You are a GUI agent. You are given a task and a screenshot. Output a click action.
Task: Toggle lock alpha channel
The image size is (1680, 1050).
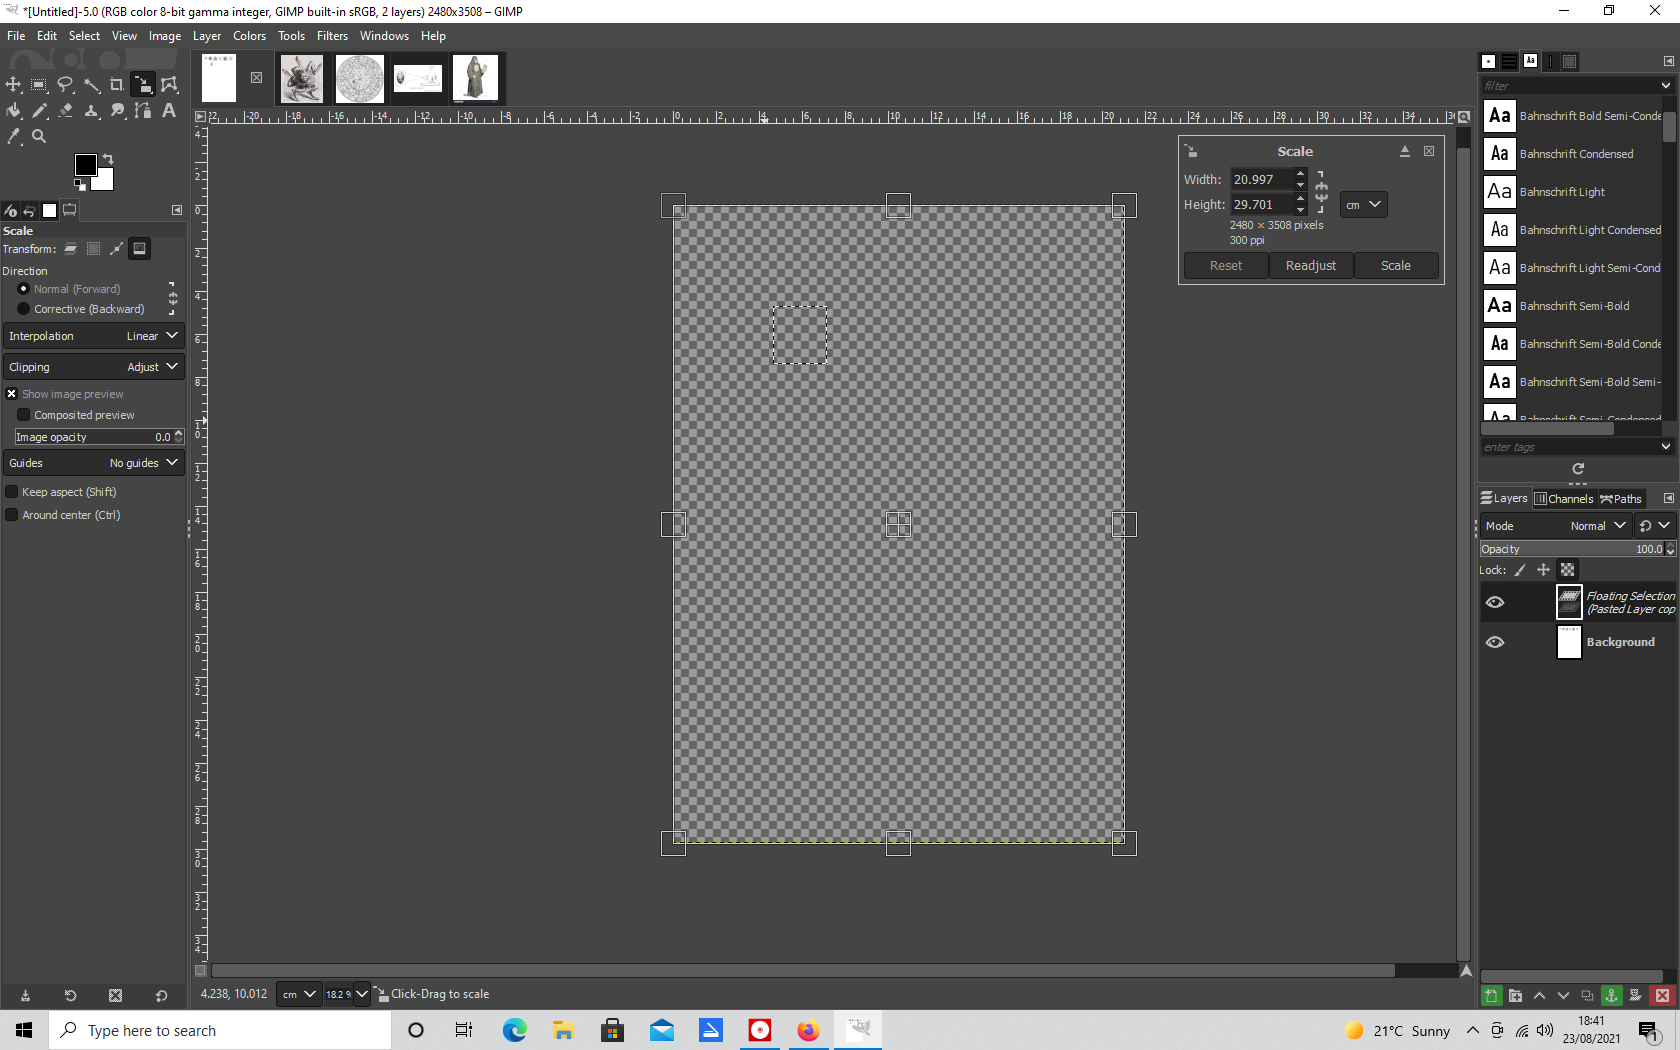[x=1567, y=570]
